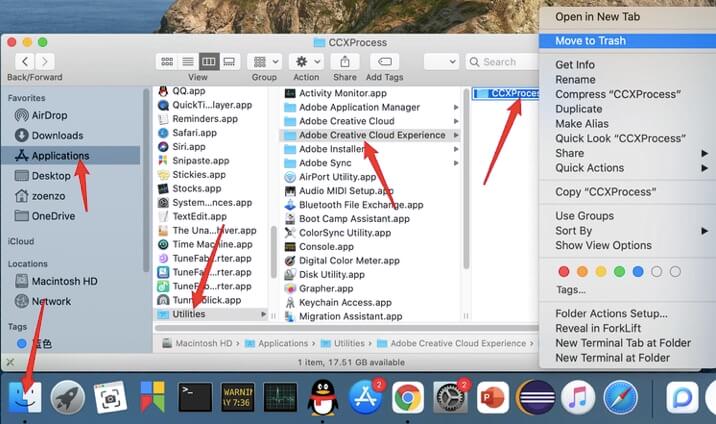Screen dimensions: 716x424
Task: Go back with the Back arrow button
Action: click(25, 62)
